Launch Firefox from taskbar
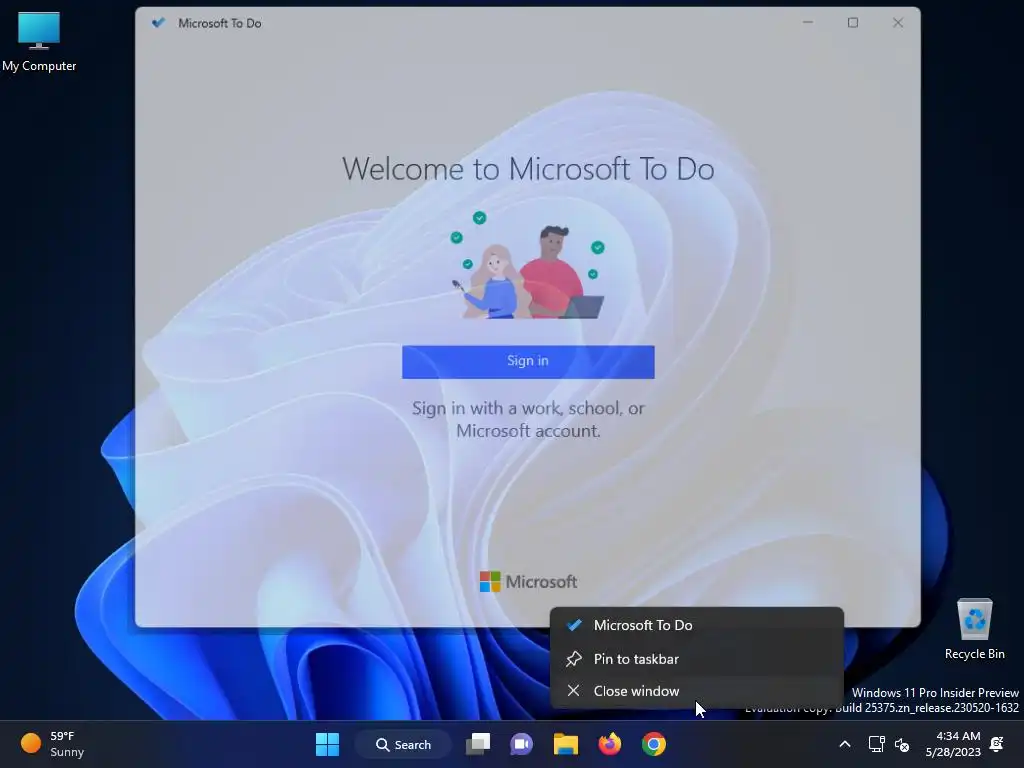The height and width of the screenshot is (768, 1024). tap(609, 744)
